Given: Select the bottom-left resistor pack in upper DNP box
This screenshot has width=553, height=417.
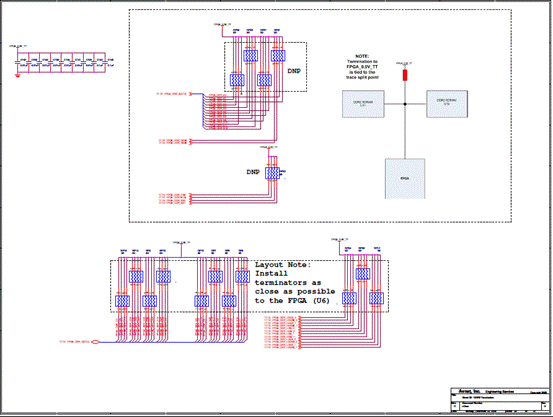Looking at the screenshot, I should point(237,80).
